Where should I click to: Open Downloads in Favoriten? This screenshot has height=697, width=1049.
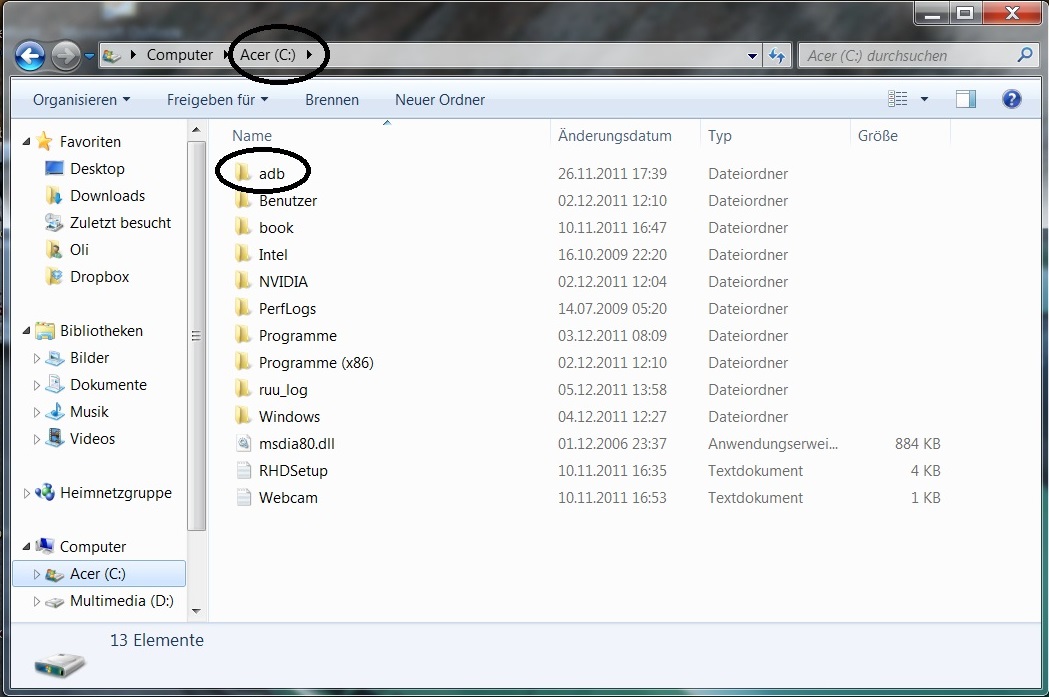[107, 195]
